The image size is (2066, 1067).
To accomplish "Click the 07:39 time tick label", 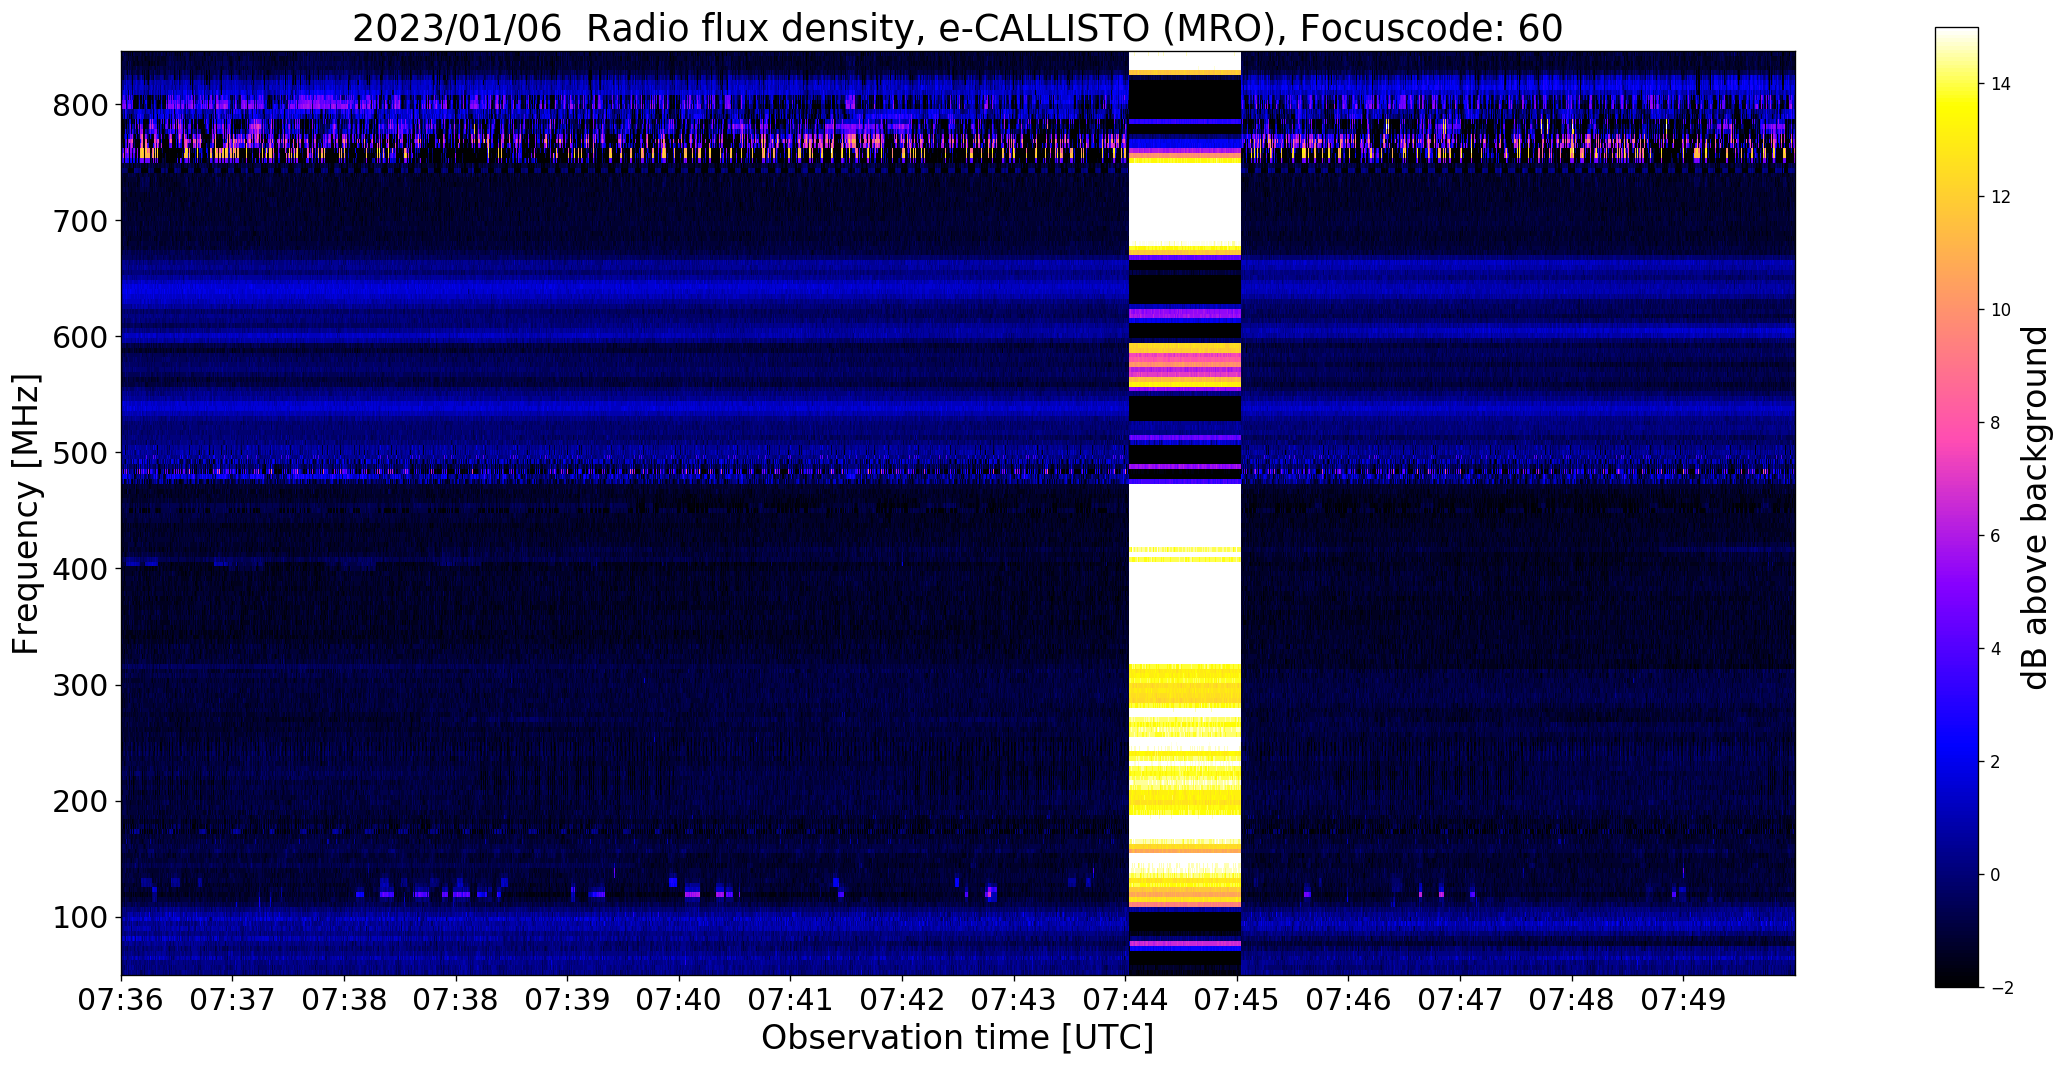I will point(568,1001).
